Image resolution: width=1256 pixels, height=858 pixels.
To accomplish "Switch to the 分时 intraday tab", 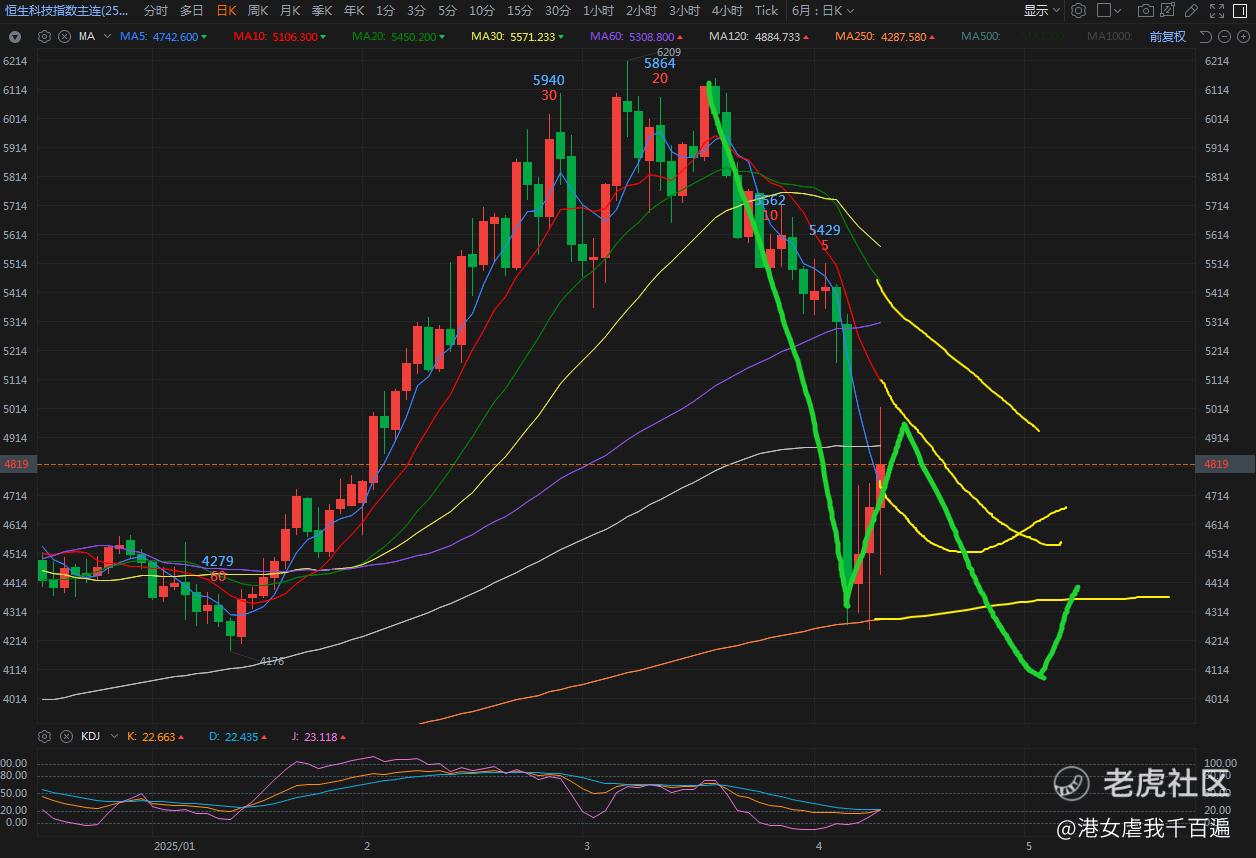I will 156,11.
